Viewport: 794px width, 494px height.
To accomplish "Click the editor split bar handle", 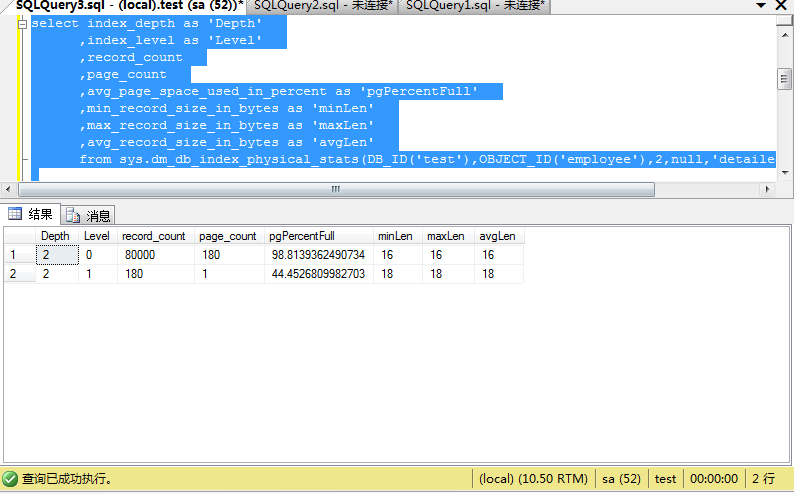I will click(x=784, y=21).
